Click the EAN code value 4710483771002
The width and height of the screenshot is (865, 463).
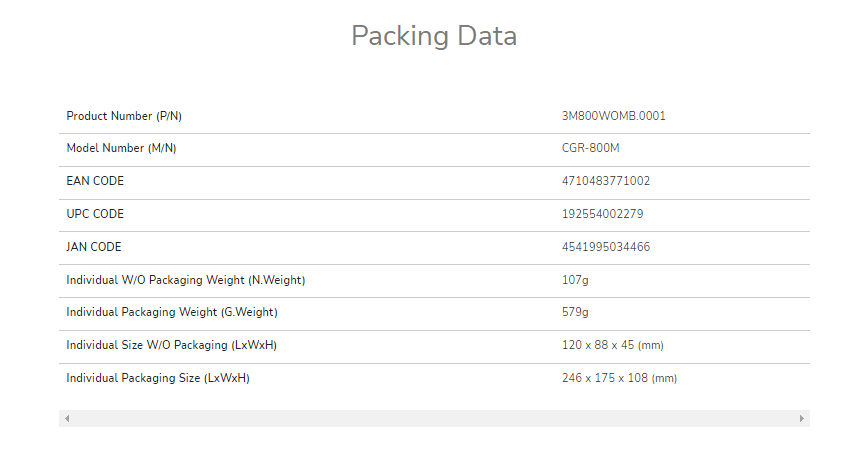coord(606,181)
